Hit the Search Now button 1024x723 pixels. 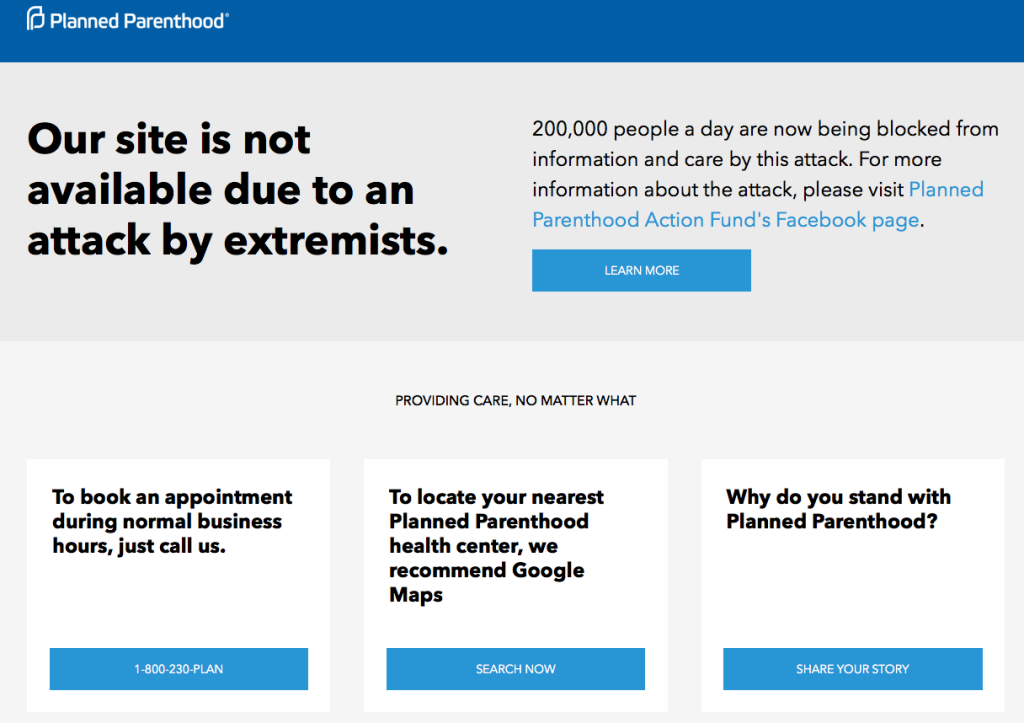[515, 669]
